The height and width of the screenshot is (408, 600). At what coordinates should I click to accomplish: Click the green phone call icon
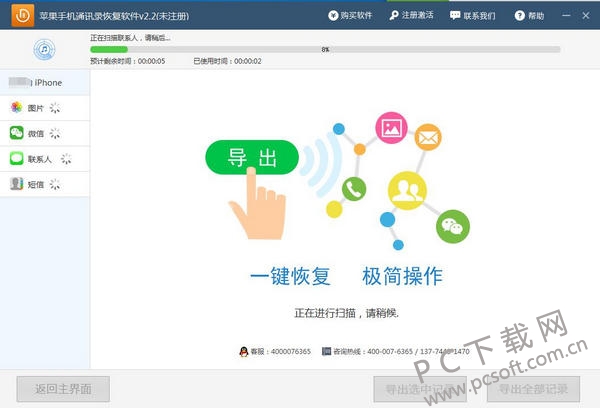(353, 188)
